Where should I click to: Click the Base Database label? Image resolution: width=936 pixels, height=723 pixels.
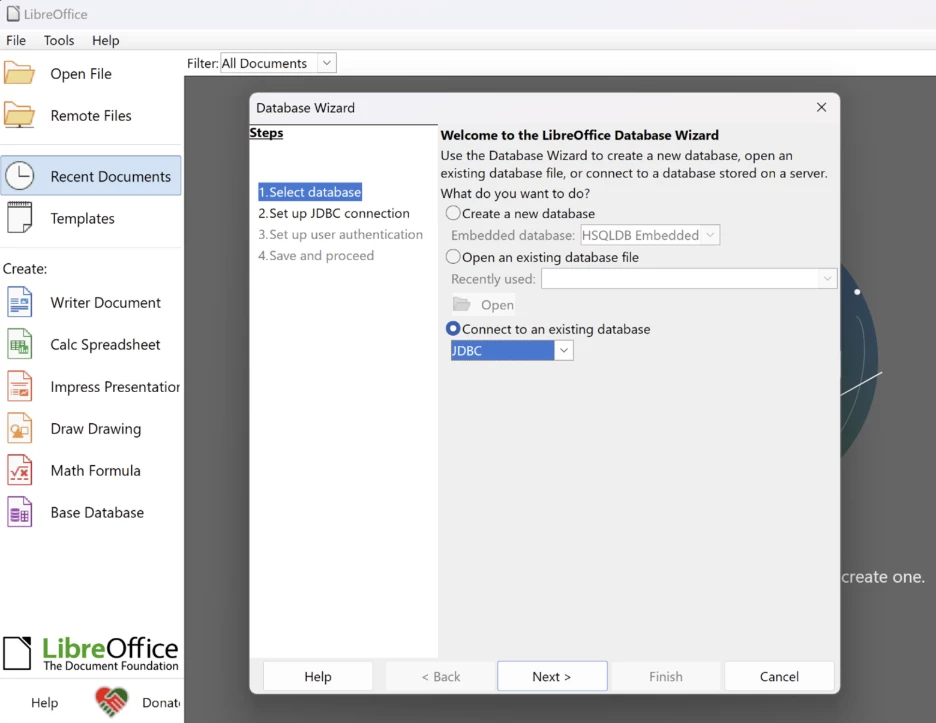[x=97, y=512]
